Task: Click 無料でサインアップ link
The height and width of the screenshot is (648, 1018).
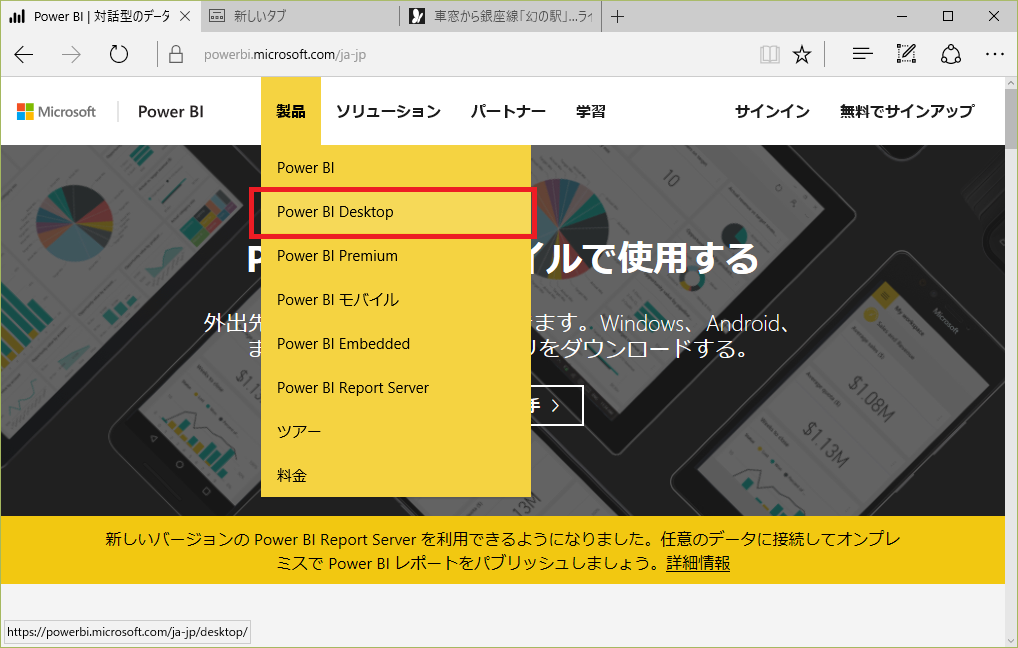Action: (906, 112)
